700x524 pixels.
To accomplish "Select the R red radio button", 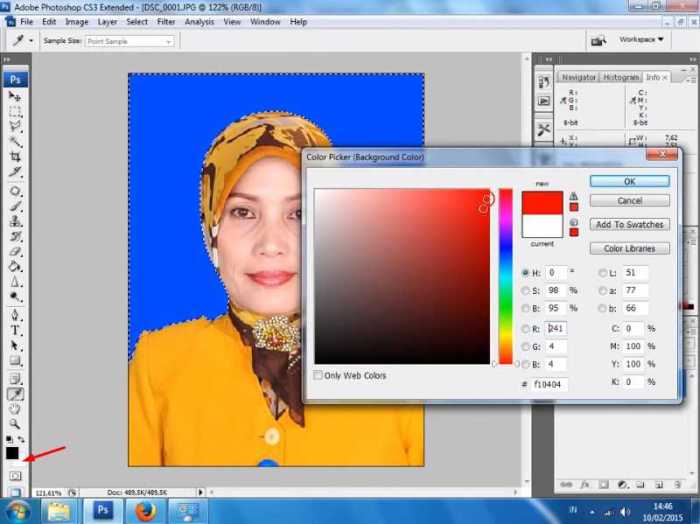I will [525, 329].
